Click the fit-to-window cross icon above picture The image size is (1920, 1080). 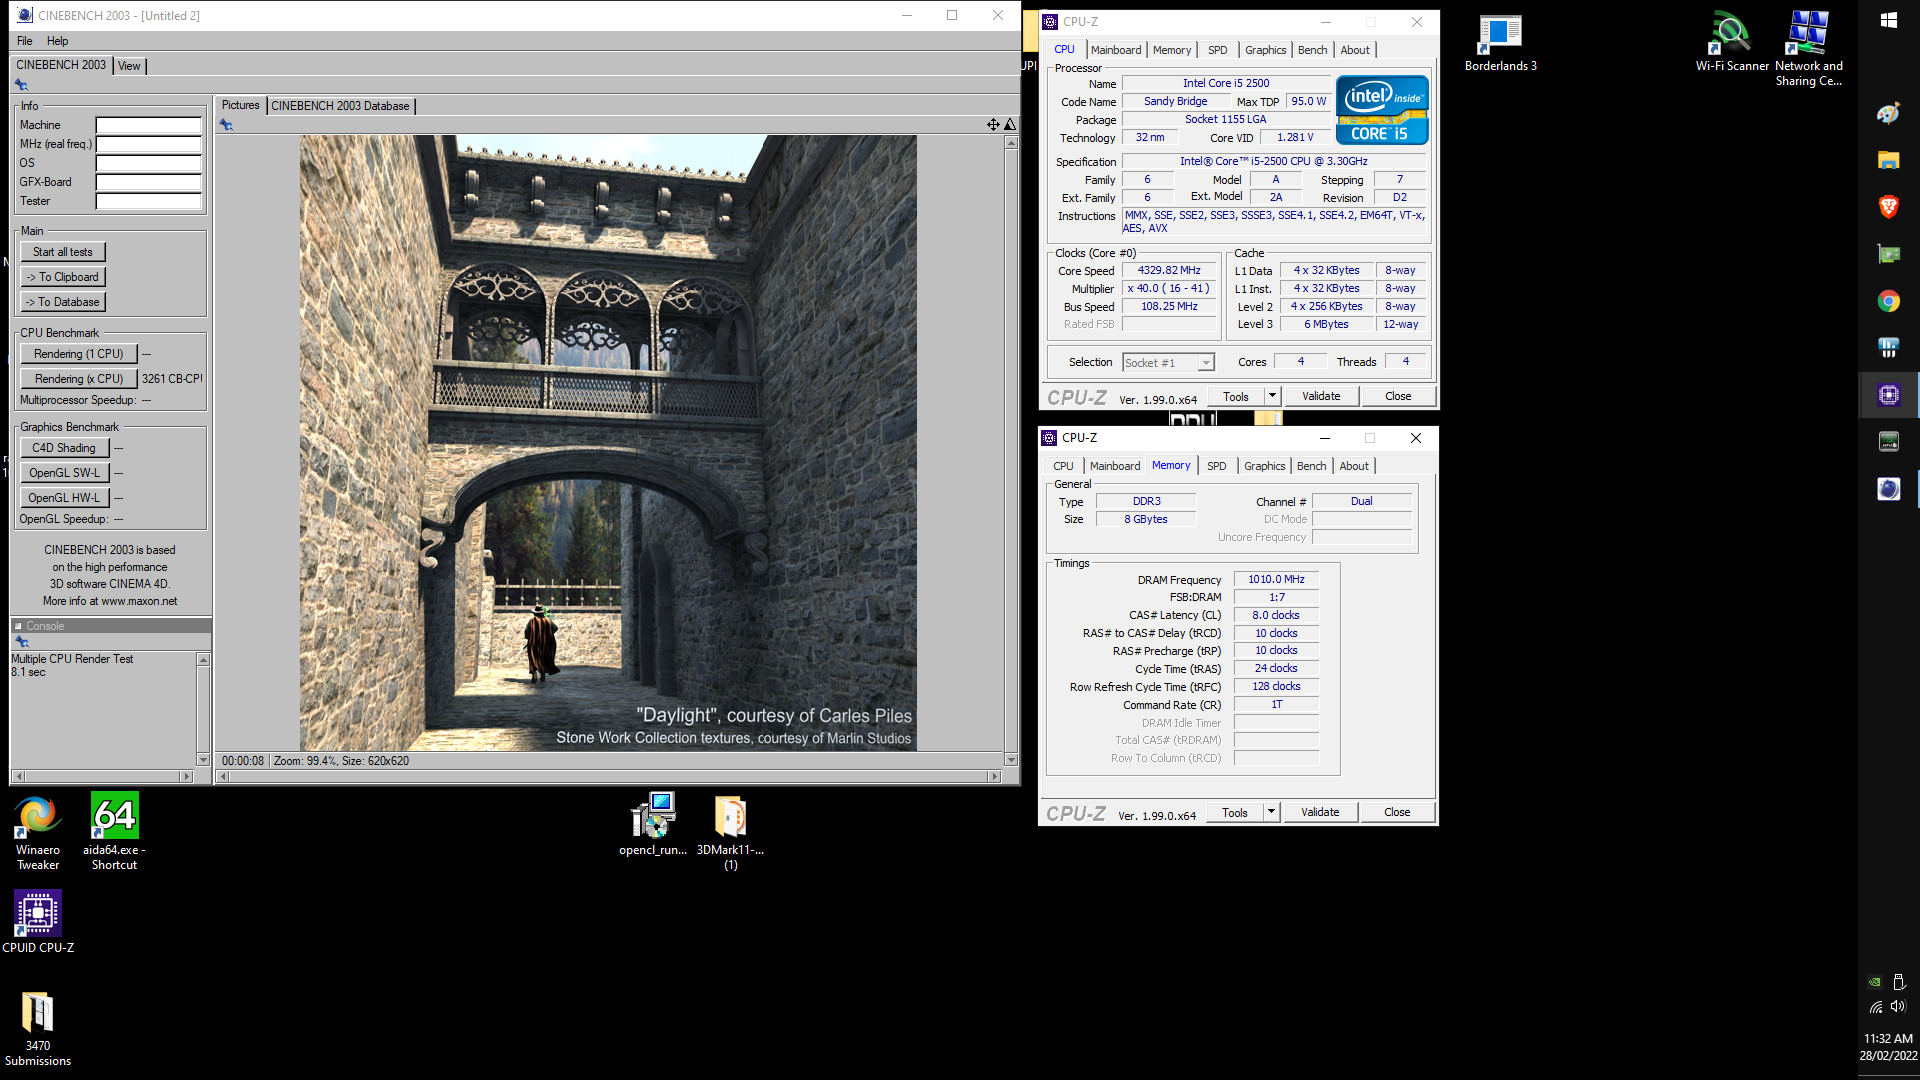pyautogui.click(x=993, y=125)
